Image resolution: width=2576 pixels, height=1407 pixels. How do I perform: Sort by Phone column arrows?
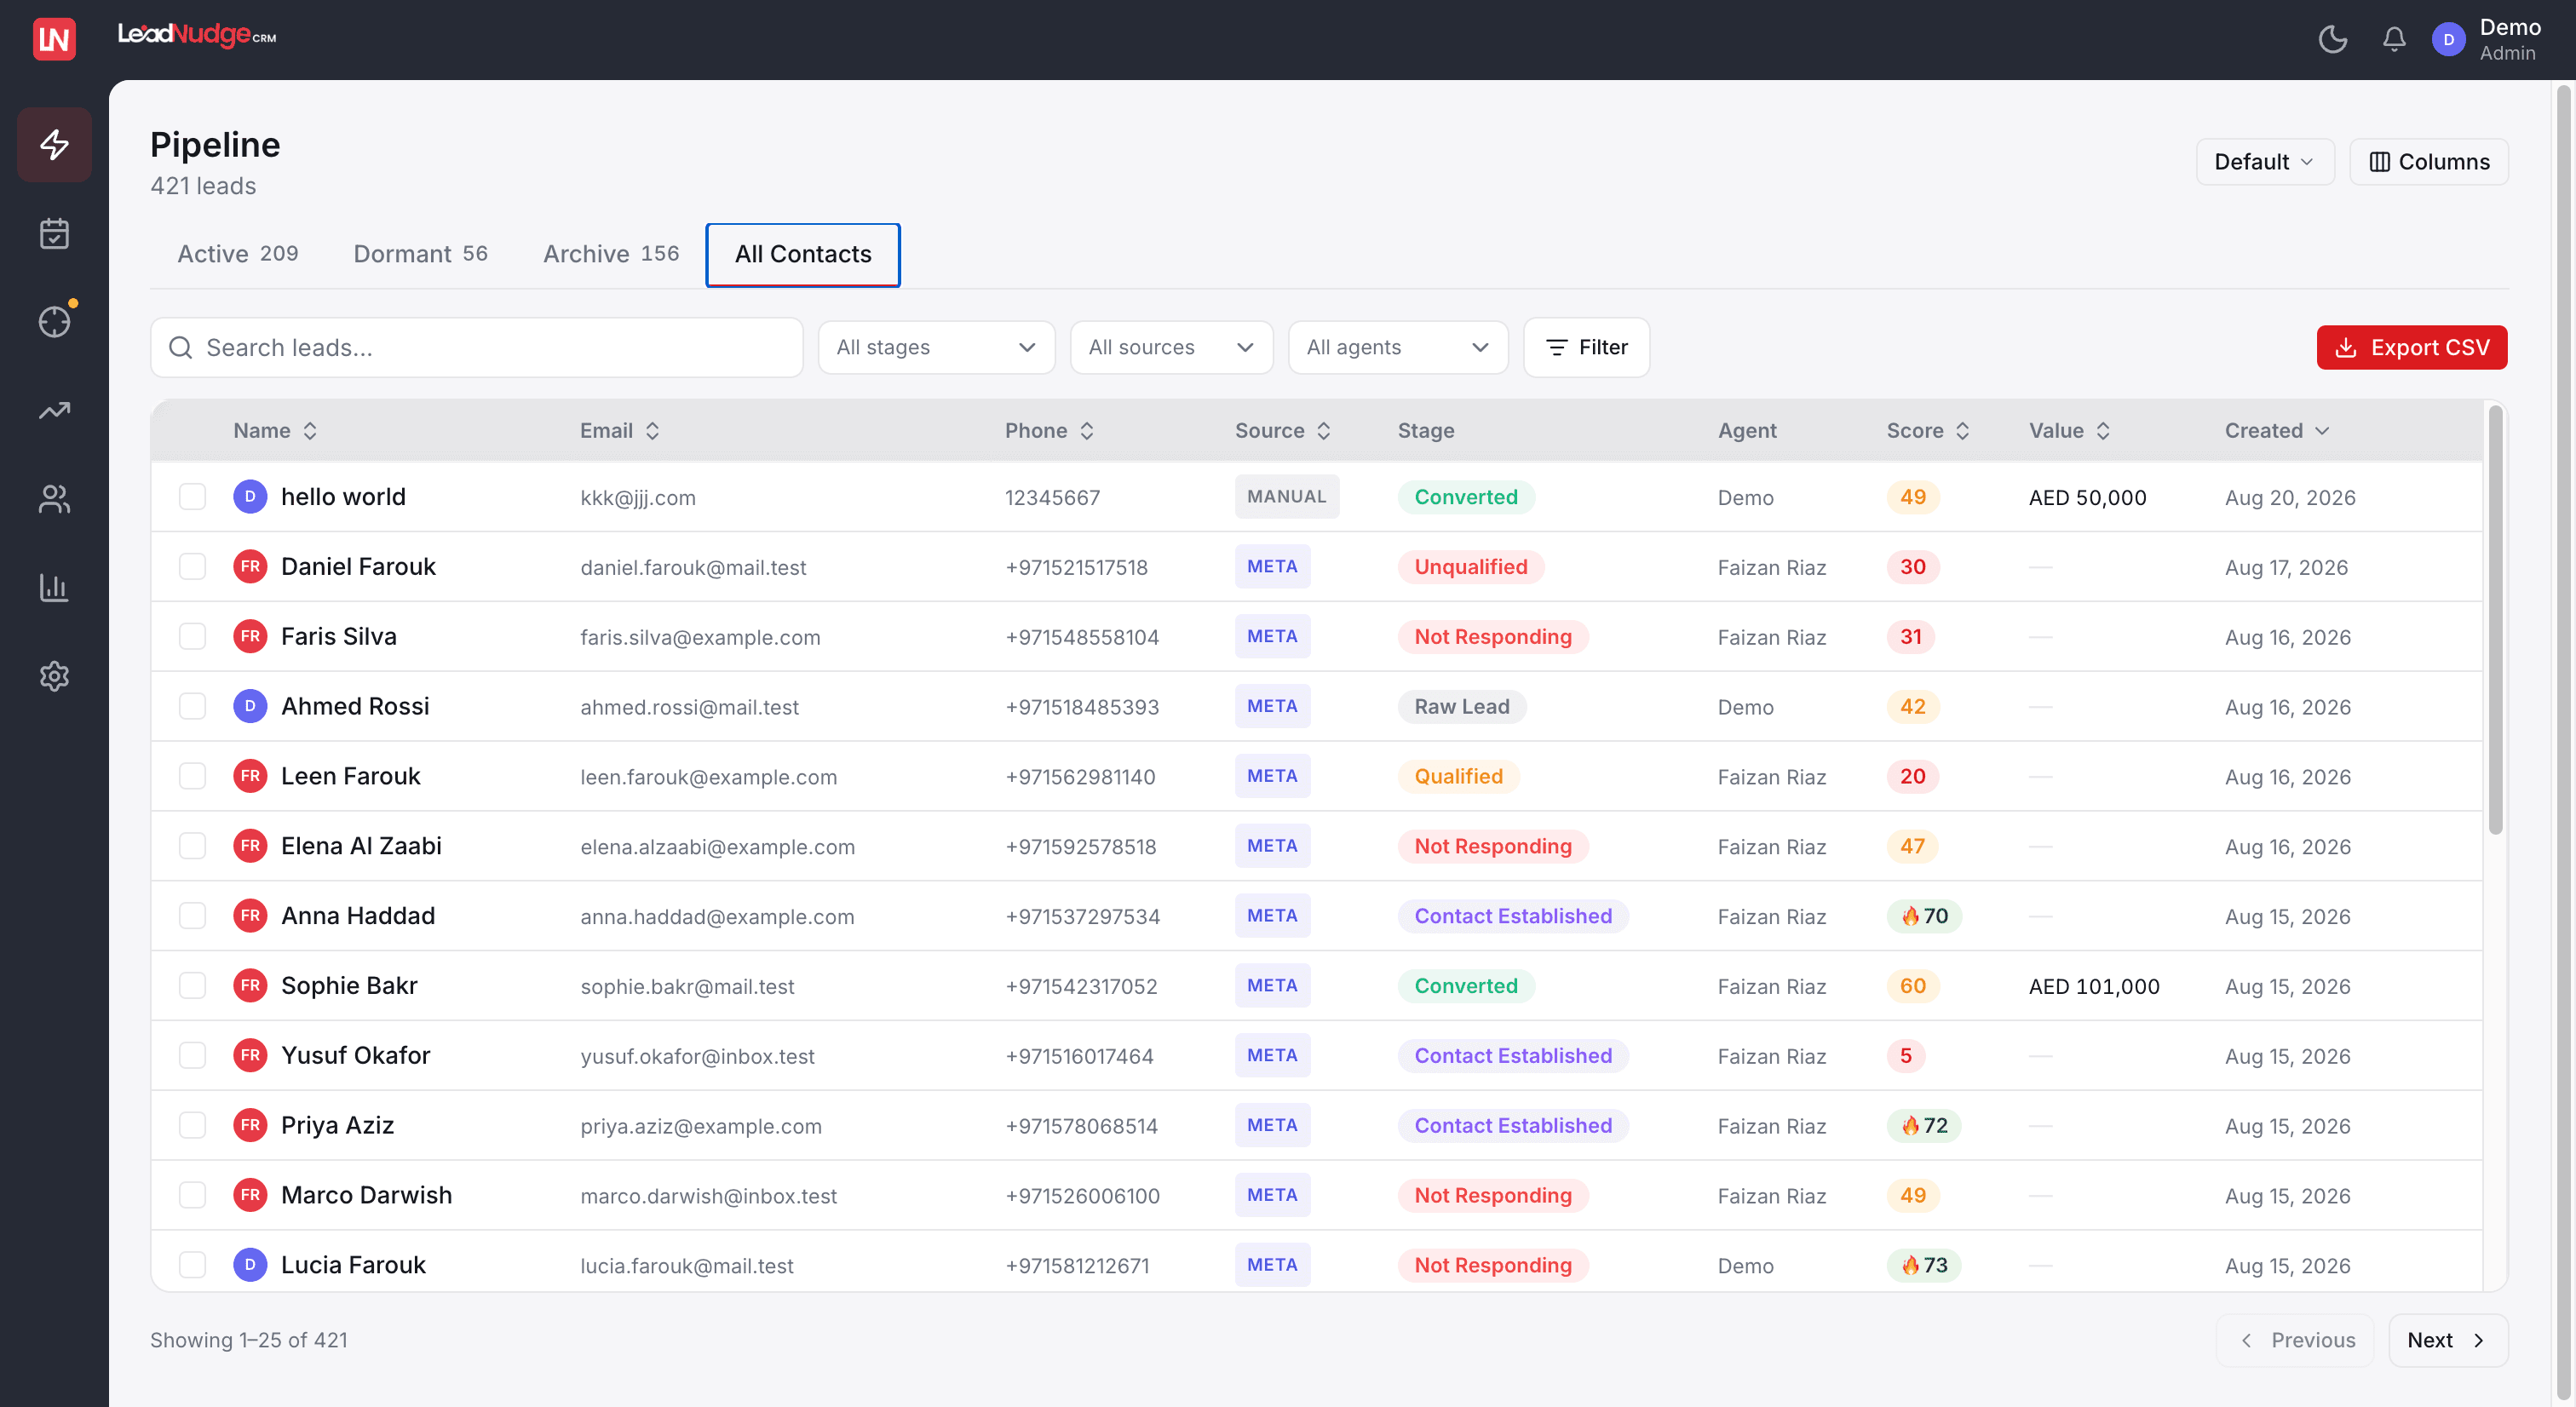tap(1087, 431)
